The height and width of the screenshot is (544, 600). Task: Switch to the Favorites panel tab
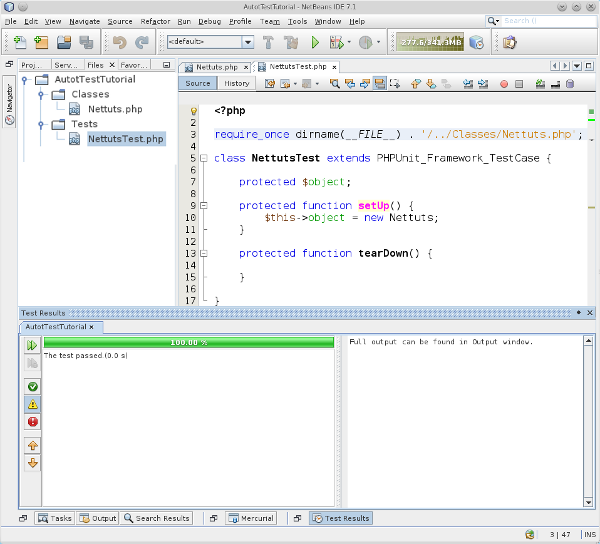click(x=134, y=65)
